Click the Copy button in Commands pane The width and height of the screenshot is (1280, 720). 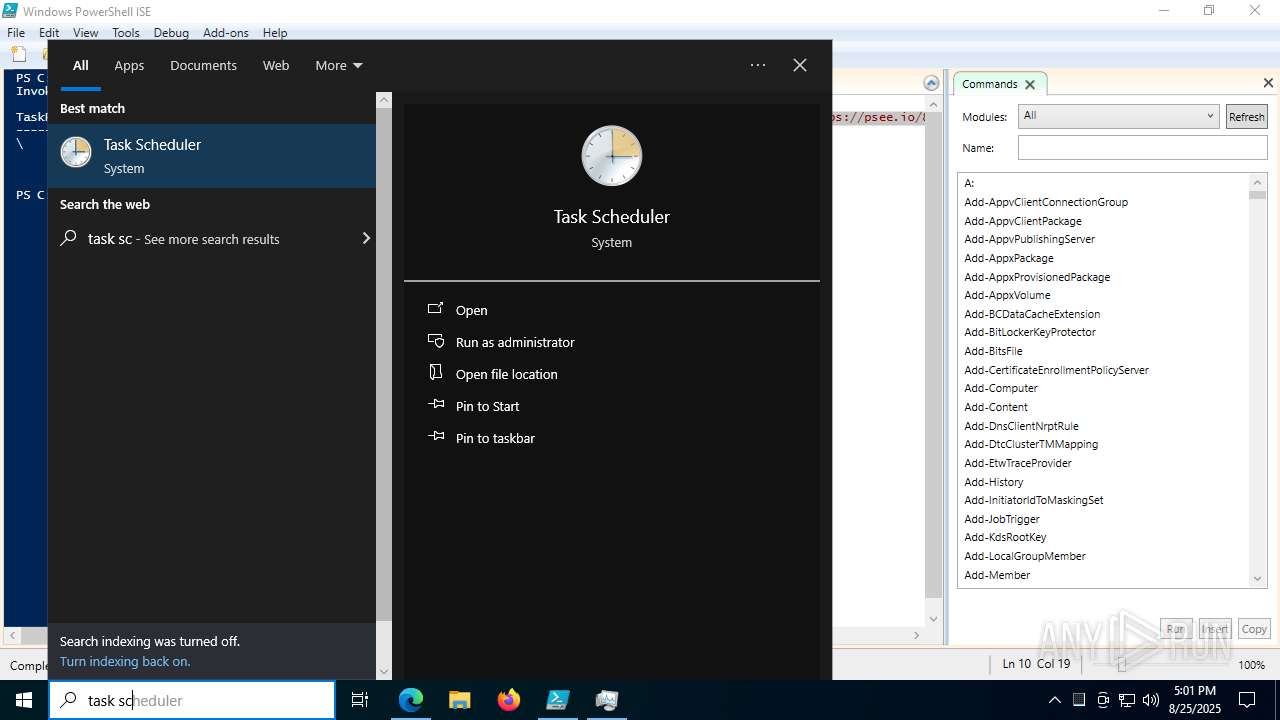(x=1254, y=629)
